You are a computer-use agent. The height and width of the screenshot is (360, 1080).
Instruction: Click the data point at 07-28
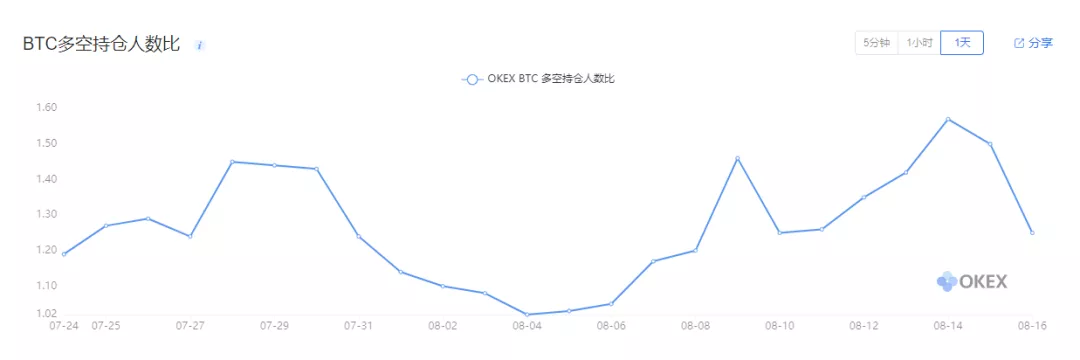click(x=232, y=162)
